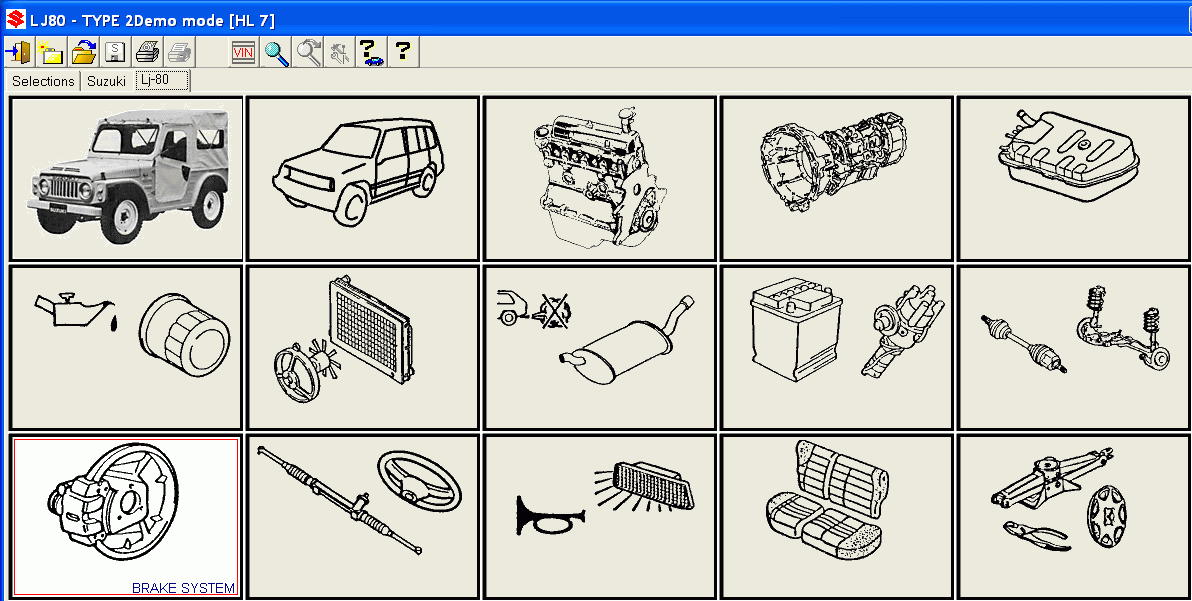The width and height of the screenshot is (1192, 601).
Task: Open the fuel tank category
Action: [x=1074, y=179]
